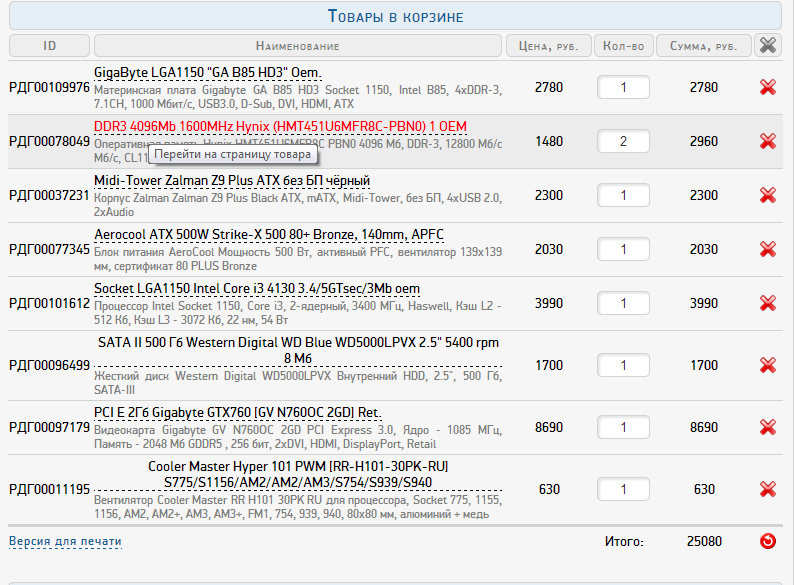
Task: Edit quantity field for Aerocool power supply
Action: point(623,249)
